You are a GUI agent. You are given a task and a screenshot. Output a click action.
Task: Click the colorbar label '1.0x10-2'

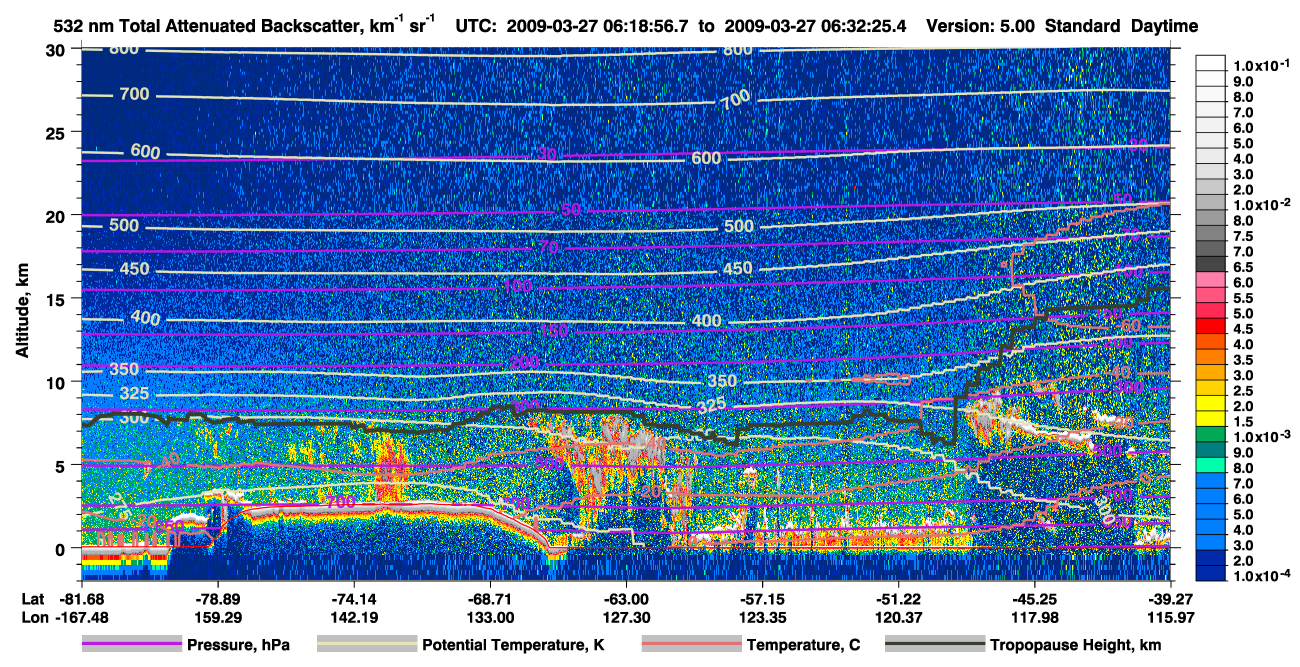pos(1260,205)
